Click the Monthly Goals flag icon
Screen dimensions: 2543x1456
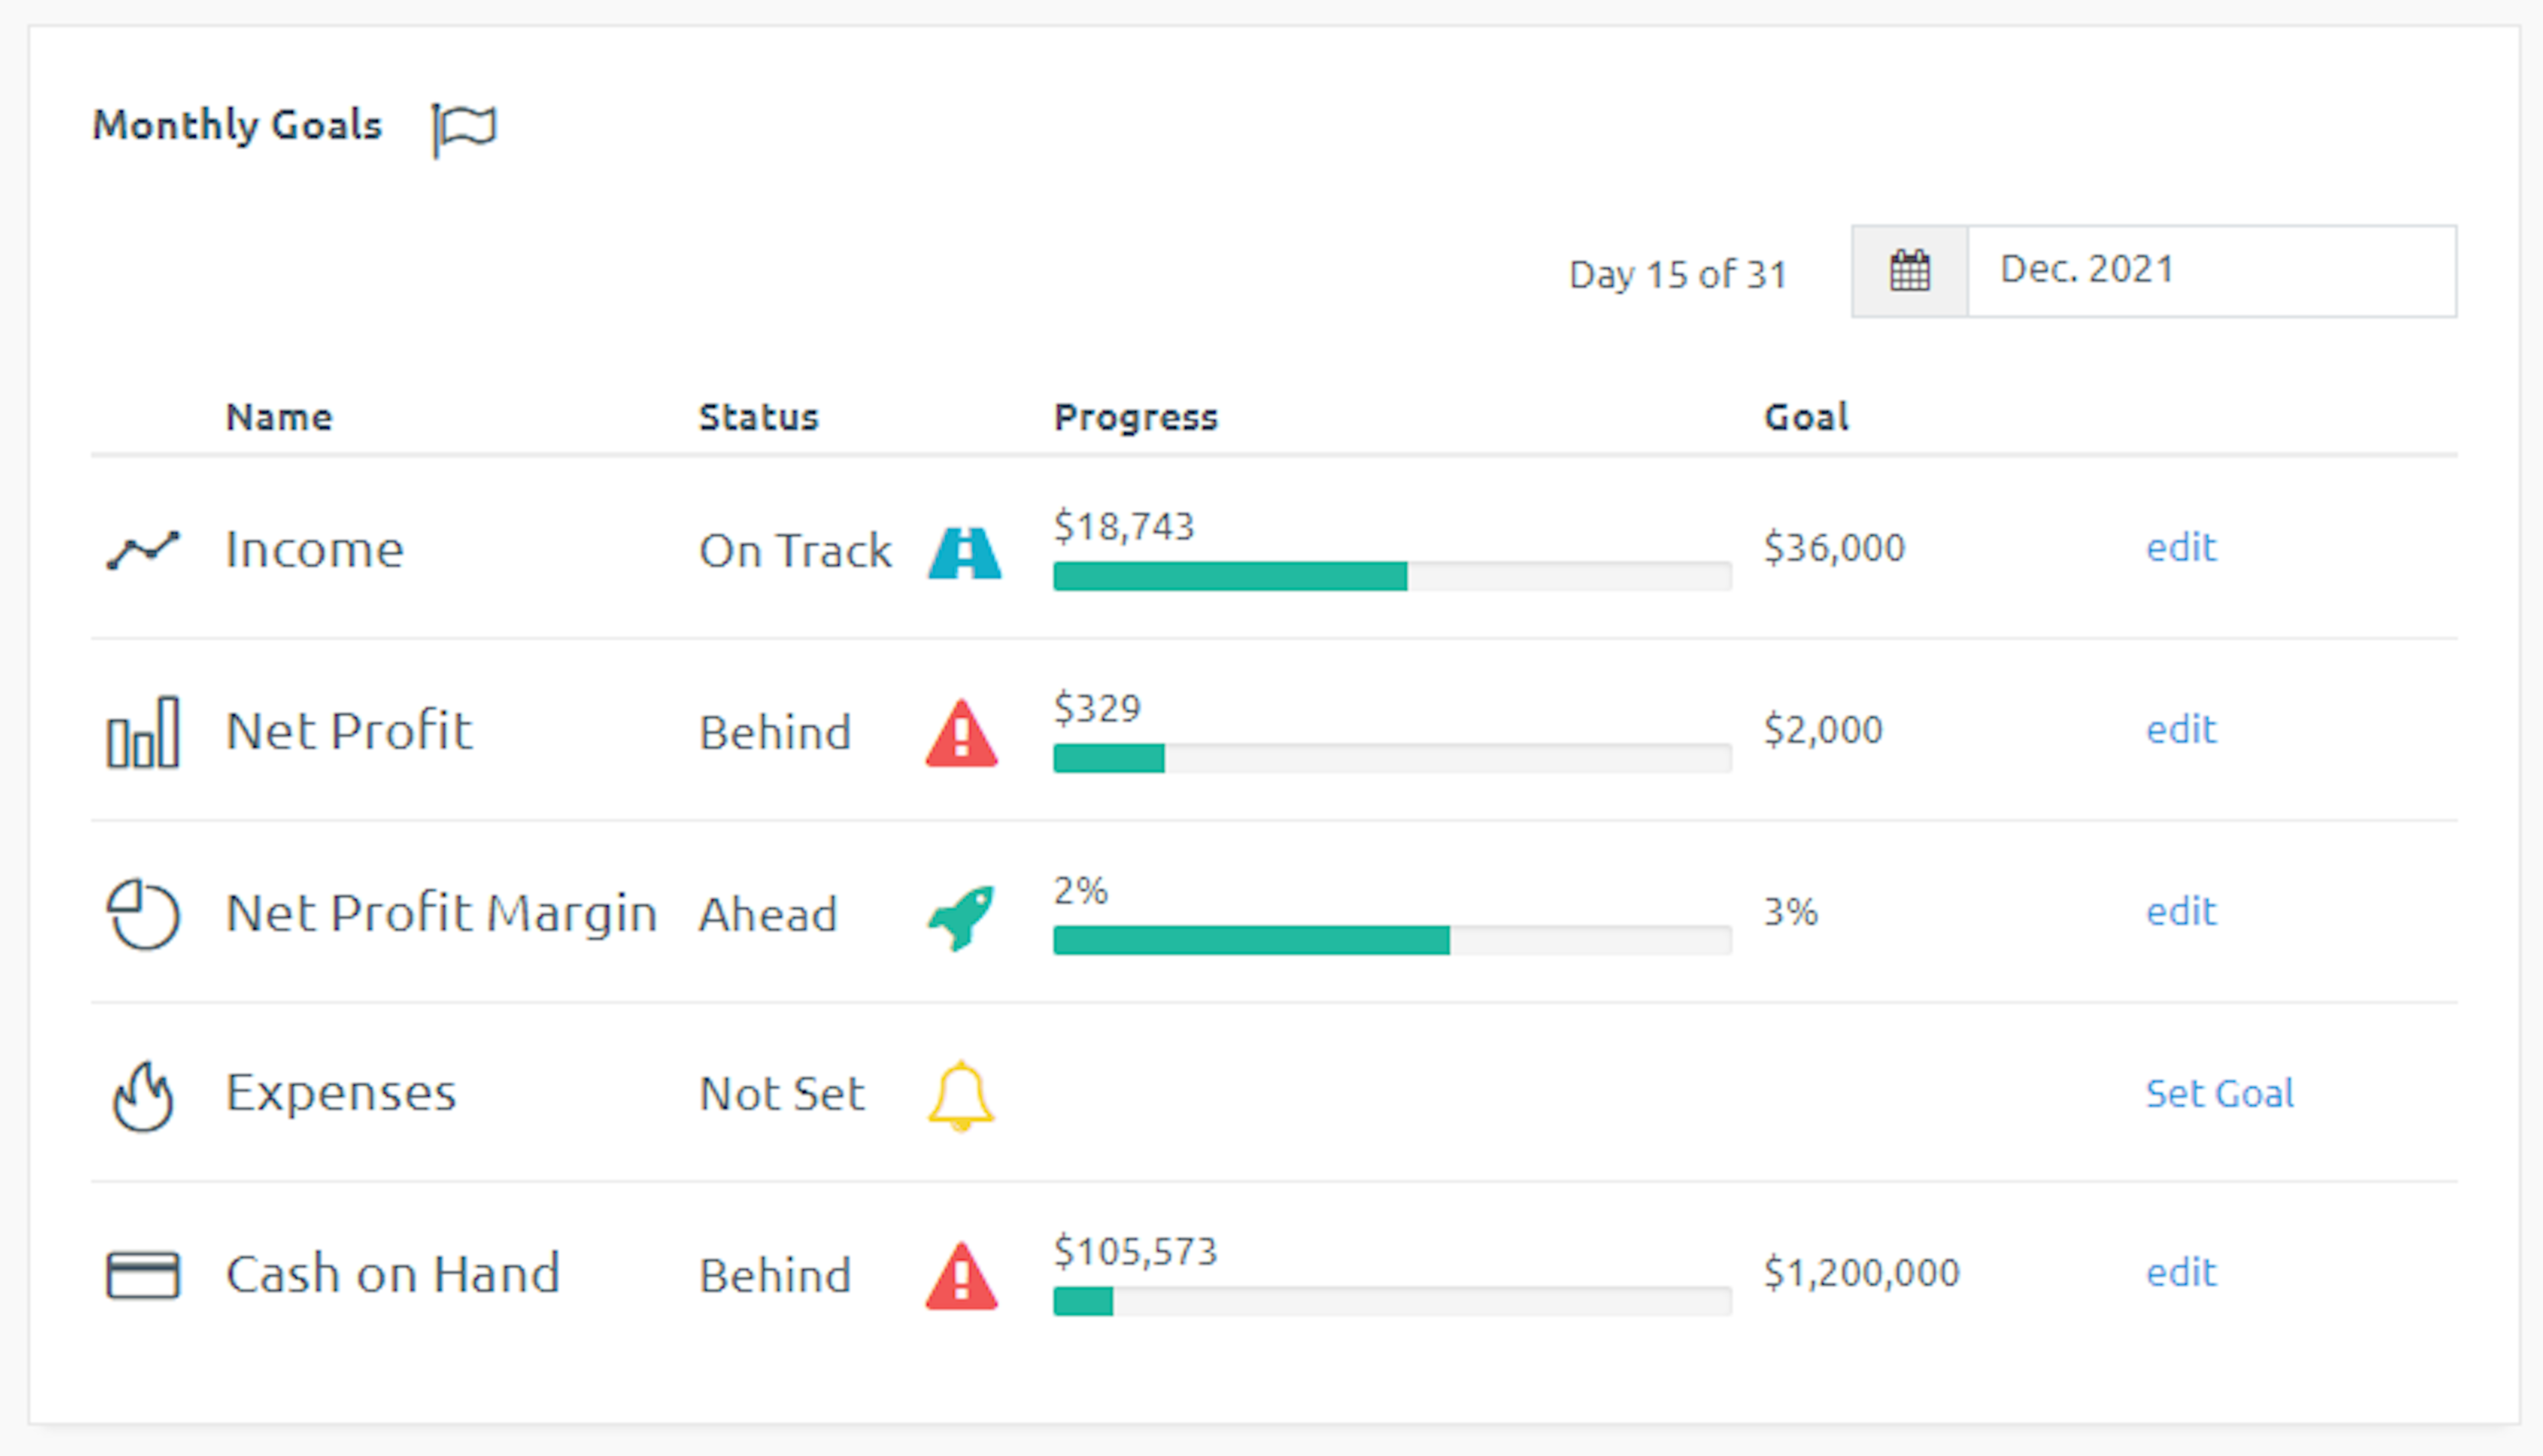pyautogui.click(x=464, y=128)
